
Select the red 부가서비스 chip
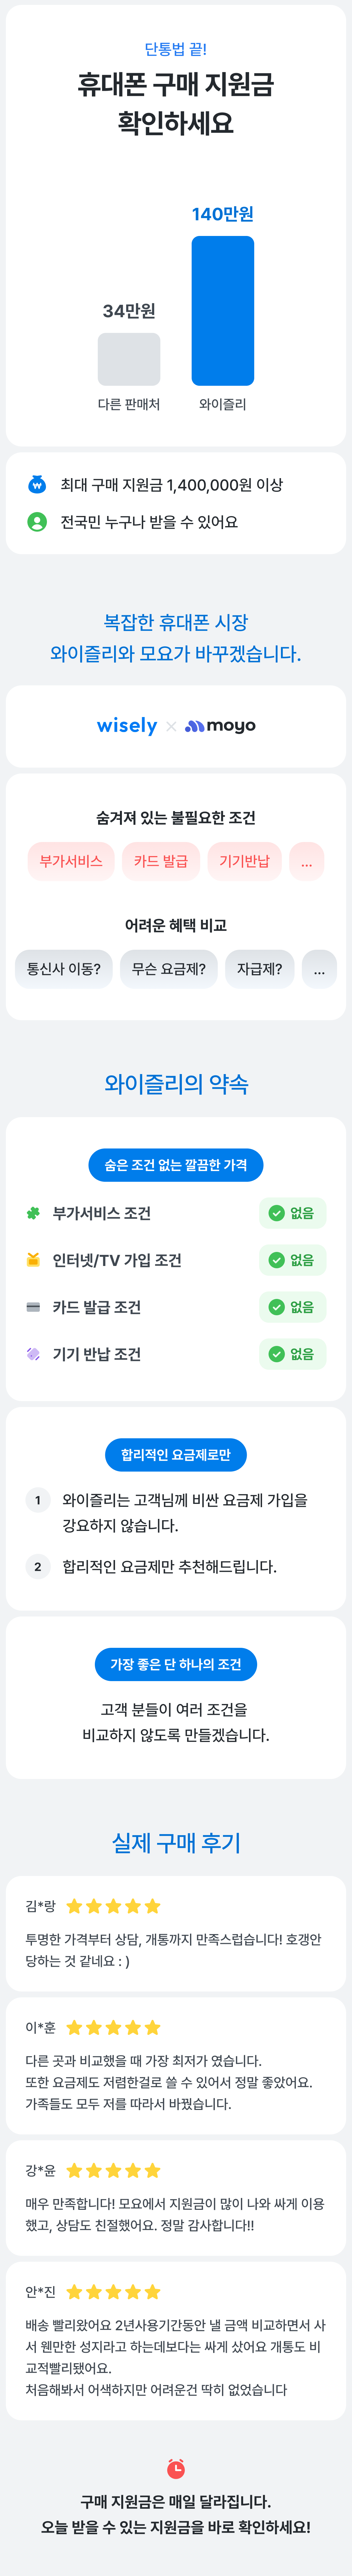[71, 861]
